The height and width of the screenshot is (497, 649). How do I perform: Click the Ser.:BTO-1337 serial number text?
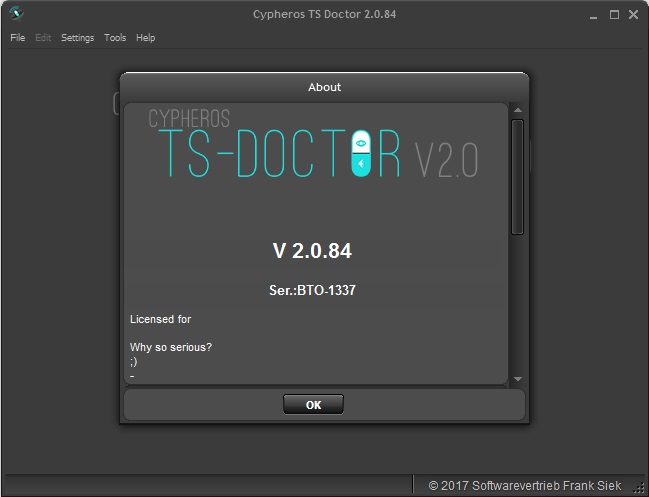[x=312, y=291]
